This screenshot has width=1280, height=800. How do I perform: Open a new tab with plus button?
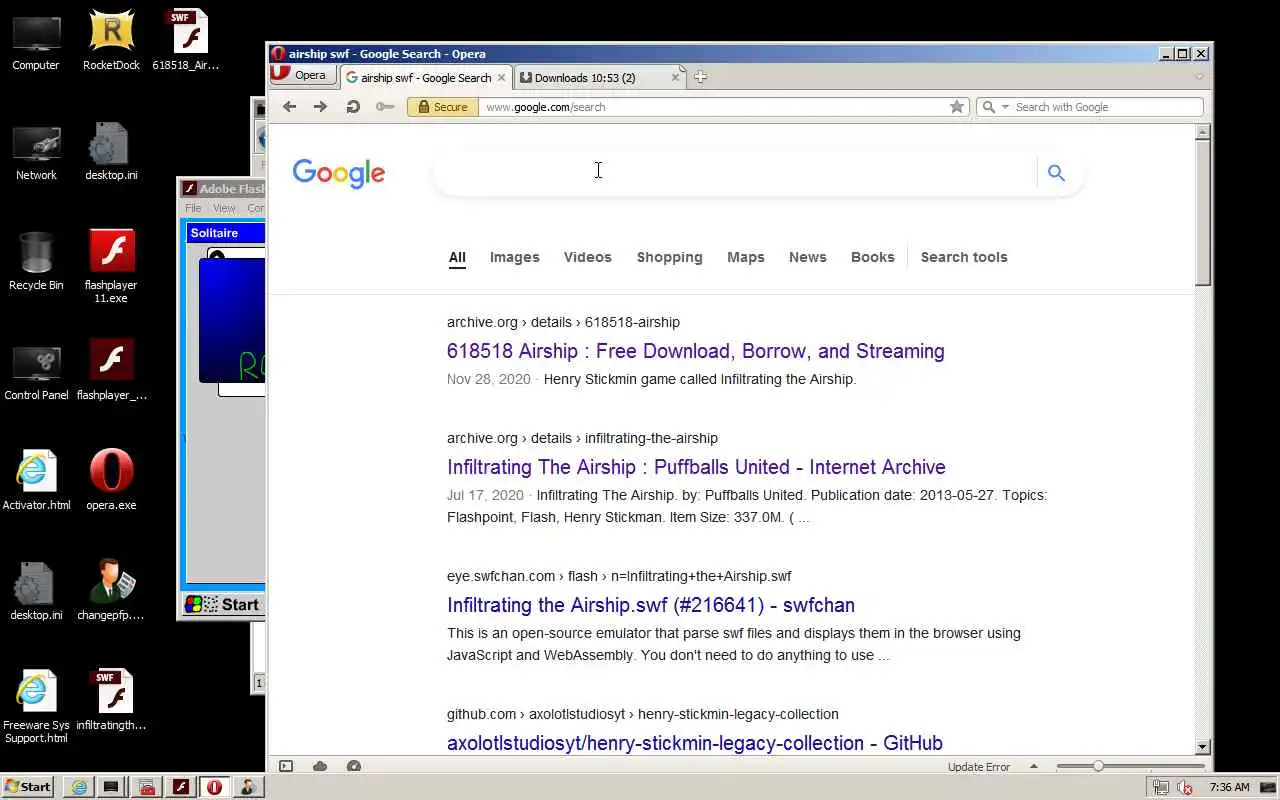point(700,77)
